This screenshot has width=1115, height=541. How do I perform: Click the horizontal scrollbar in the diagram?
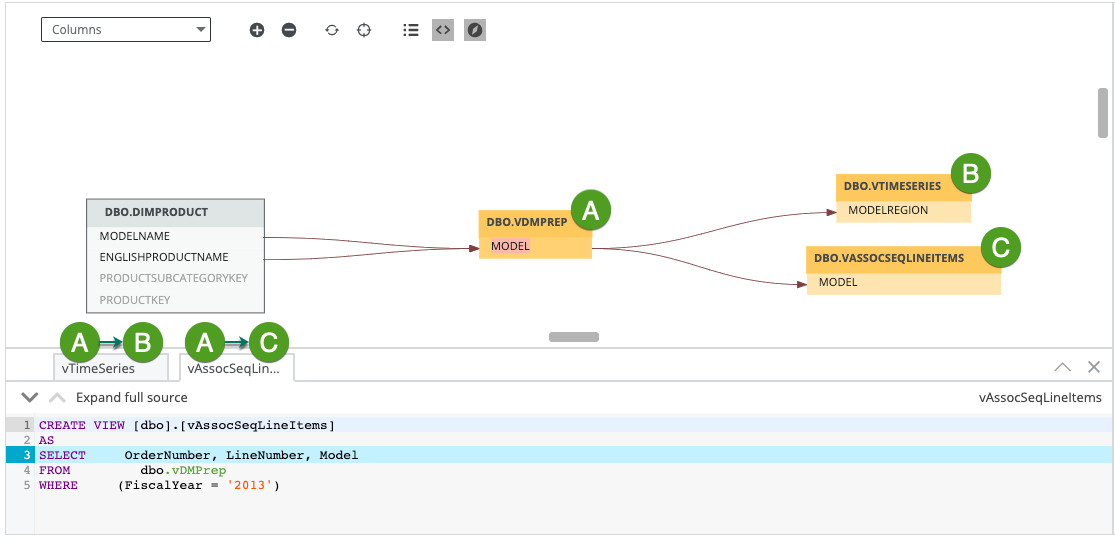tap(573, 337)
